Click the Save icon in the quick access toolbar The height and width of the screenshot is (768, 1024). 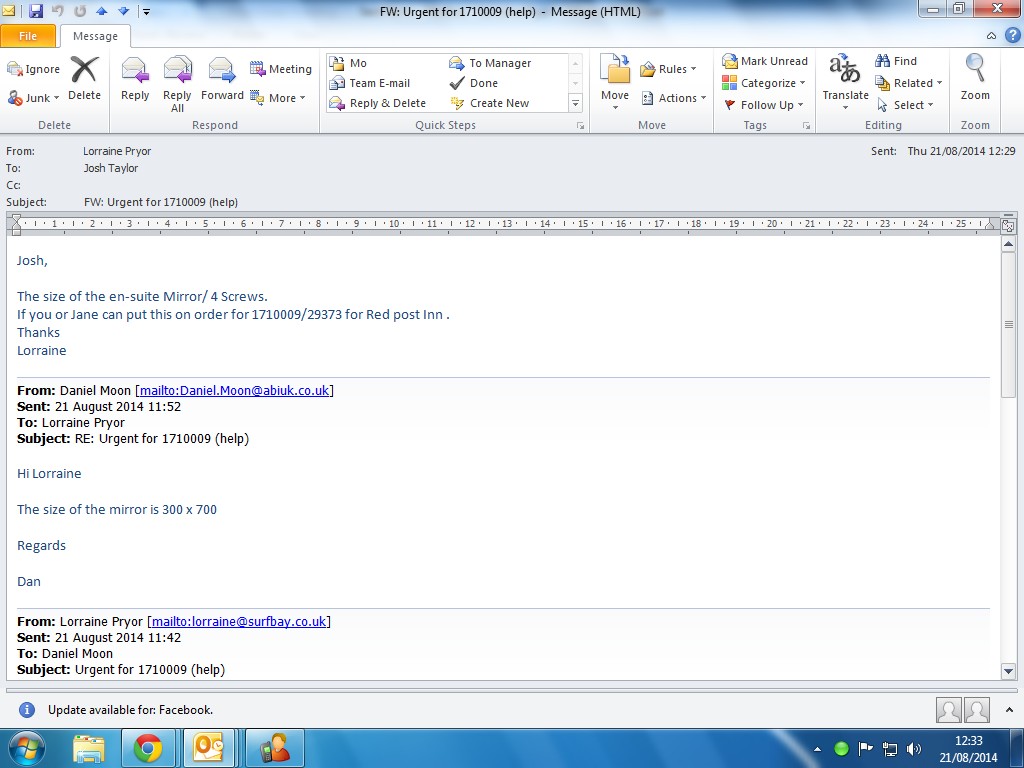coord(36,11)
